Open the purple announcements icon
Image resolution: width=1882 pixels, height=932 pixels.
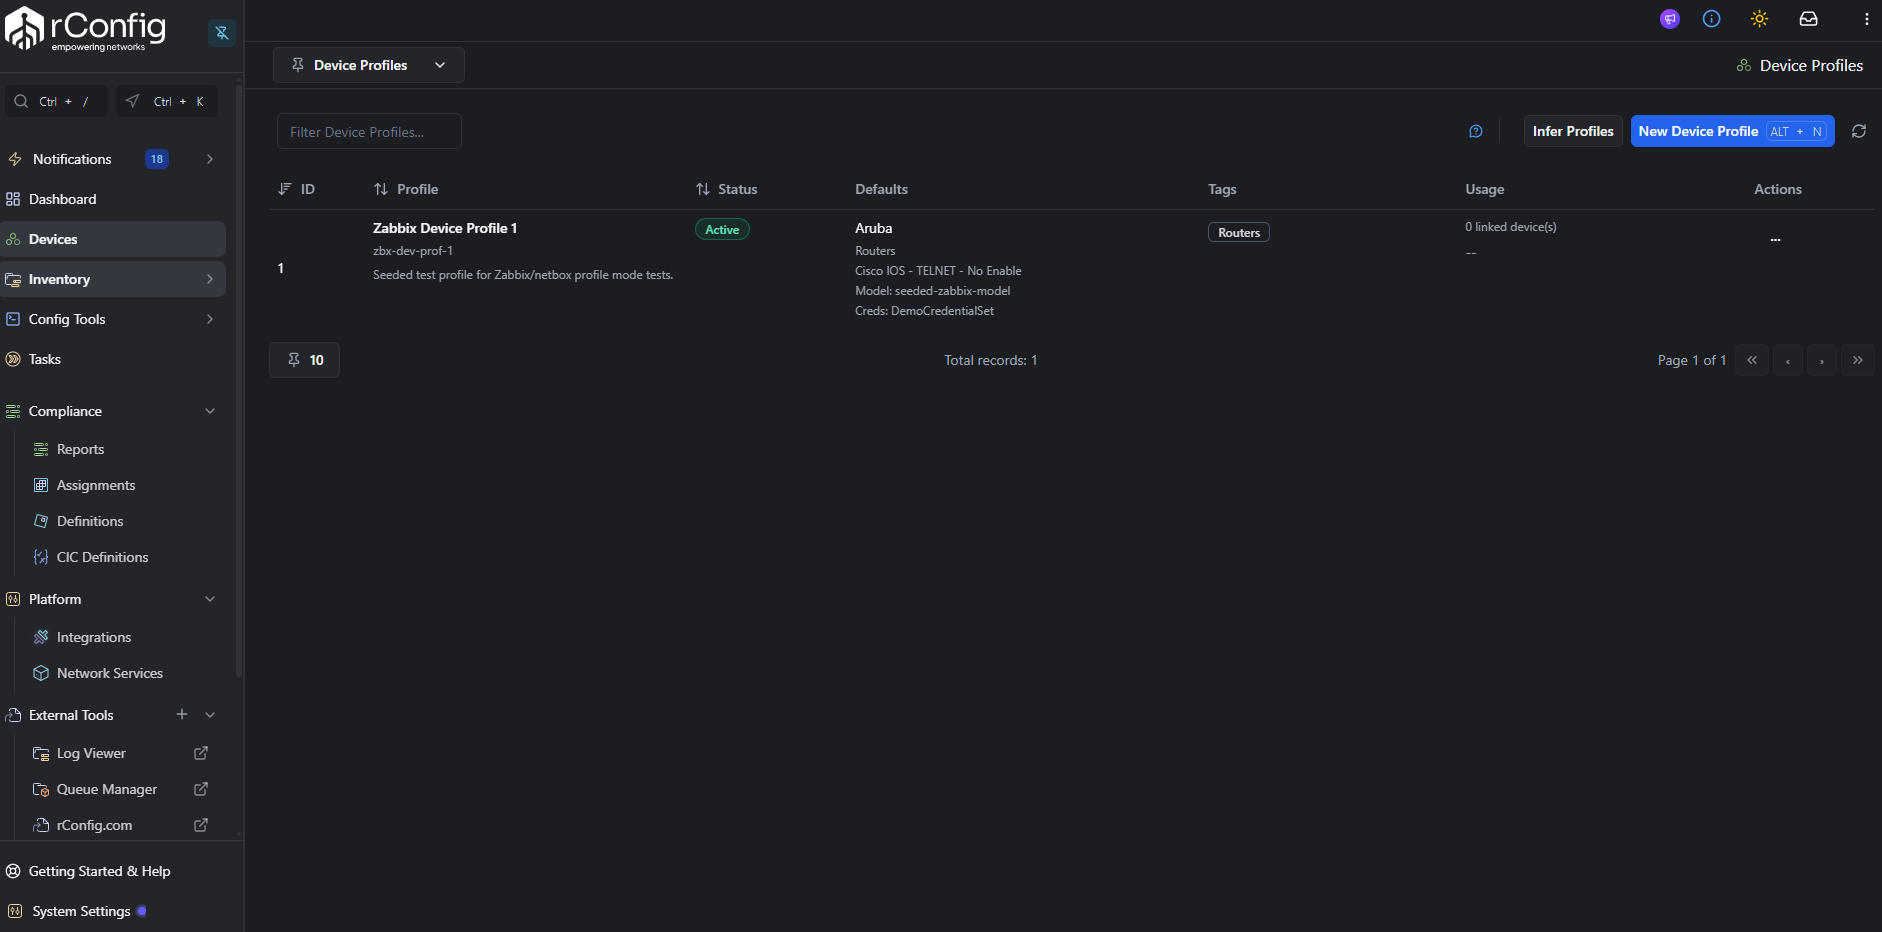point(1670,19)
